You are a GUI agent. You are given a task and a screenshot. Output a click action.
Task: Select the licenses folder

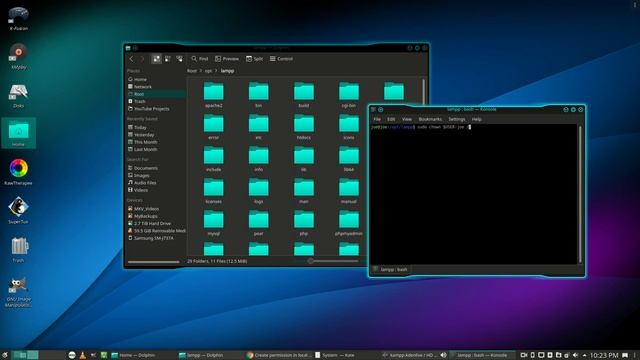pos(213,191)
